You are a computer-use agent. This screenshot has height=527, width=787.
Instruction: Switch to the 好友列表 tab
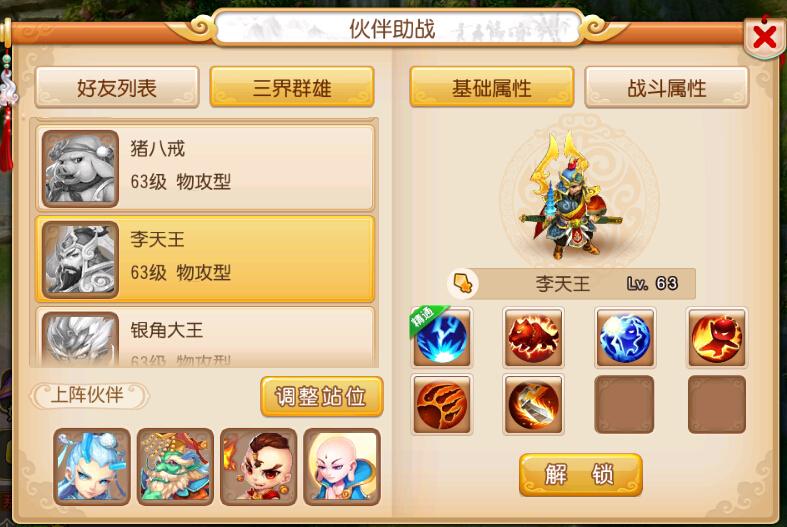pos(117,87)
